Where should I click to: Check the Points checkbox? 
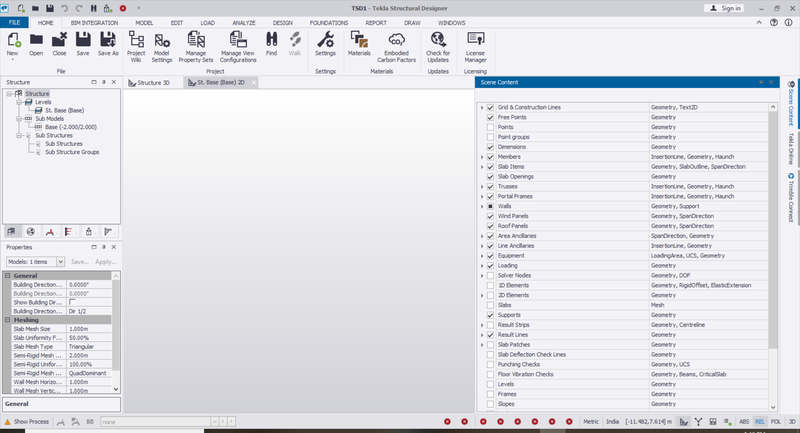pyautogui.click(x=490, y=127)
